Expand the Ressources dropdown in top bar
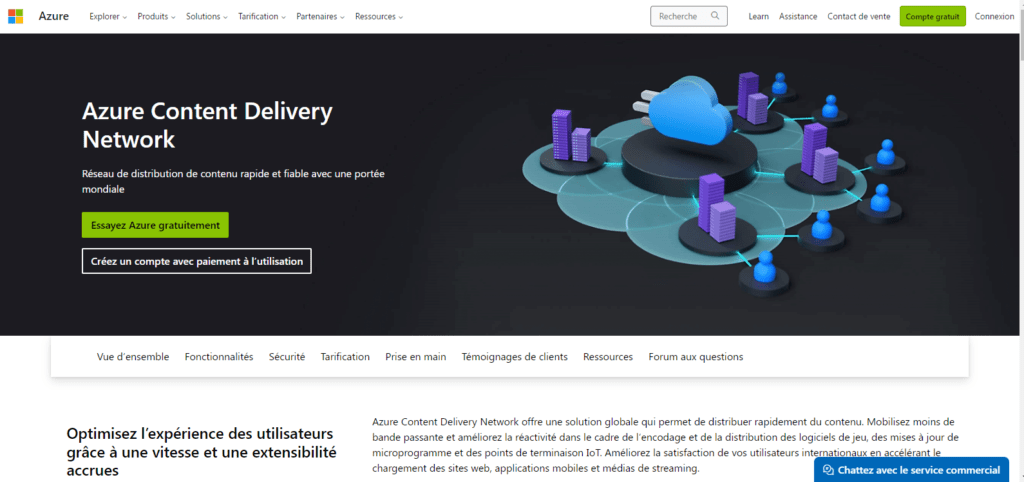 coord(379,16)
